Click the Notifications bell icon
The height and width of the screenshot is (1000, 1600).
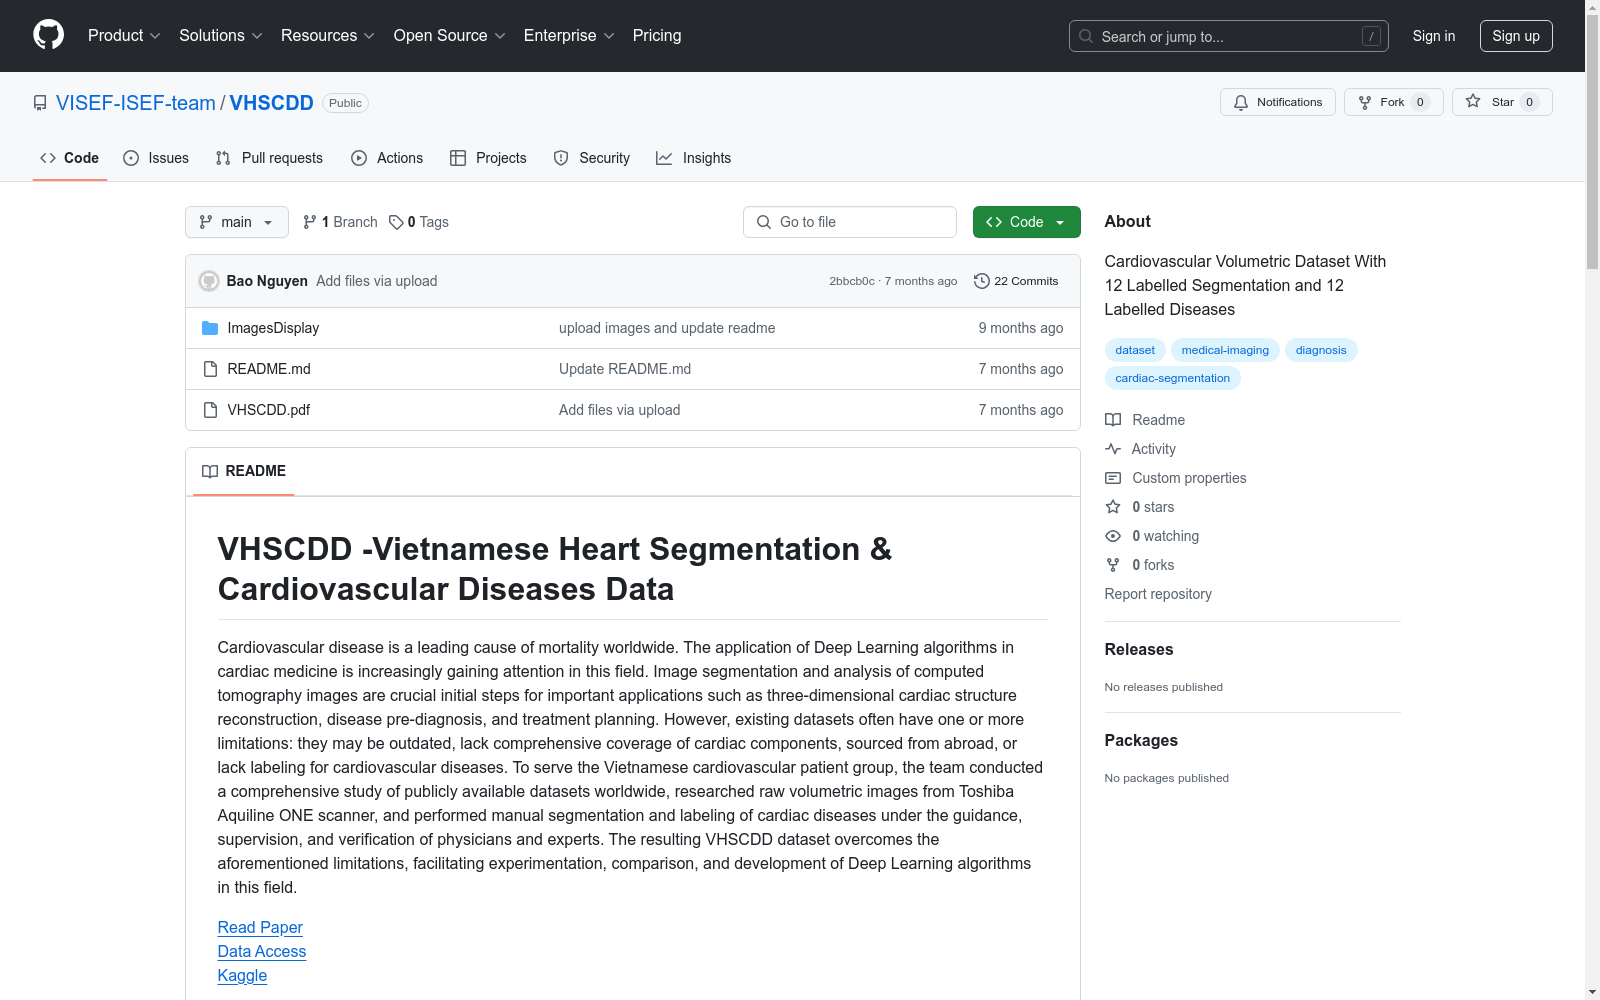(1241, 102)
